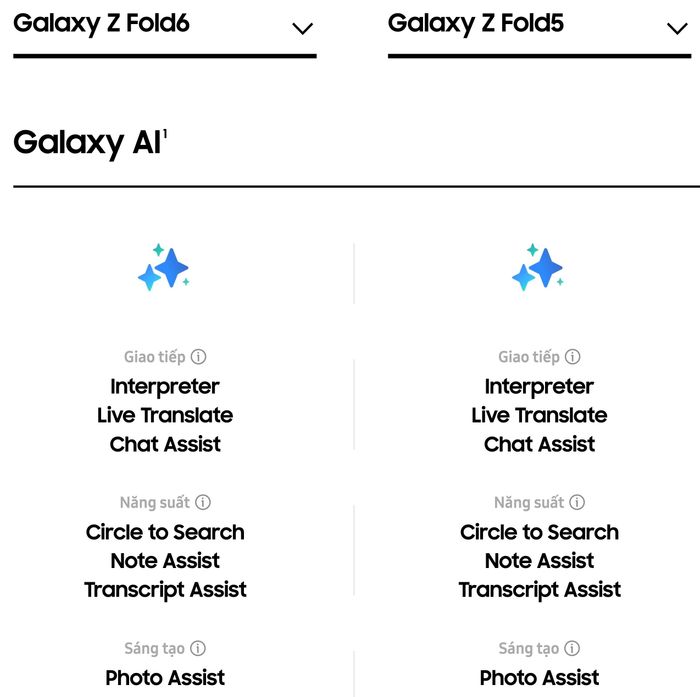The width and height of the screenshot is (700, 697).
Task: Click Photo Assist under Galaxy Z Fold6
Action: point(165,678)
